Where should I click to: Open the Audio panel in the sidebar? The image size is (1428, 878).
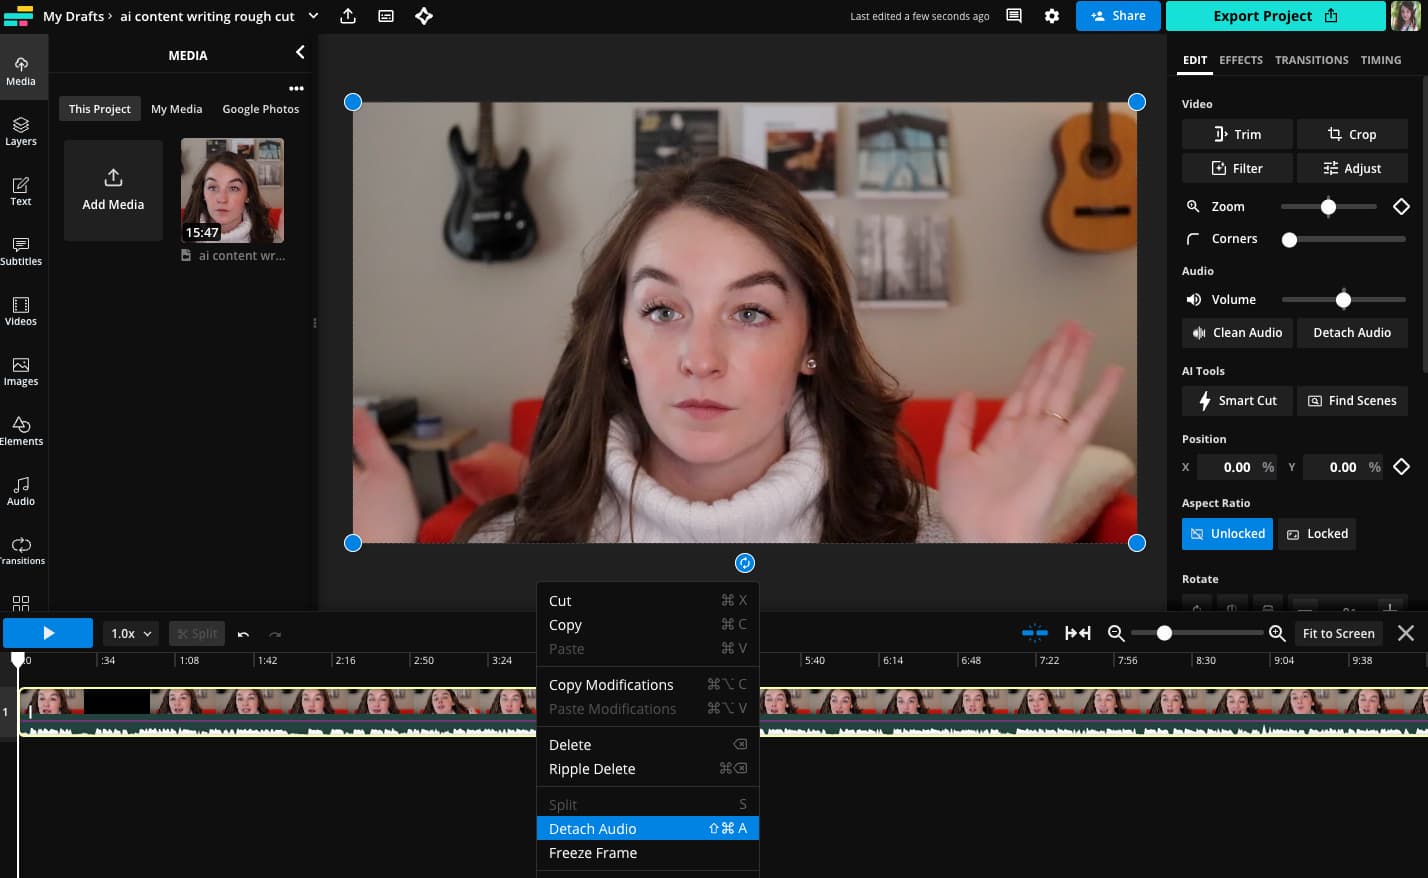(x=21, y=492)
